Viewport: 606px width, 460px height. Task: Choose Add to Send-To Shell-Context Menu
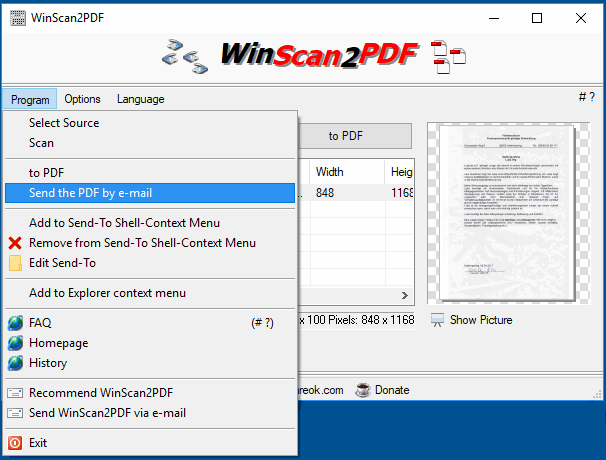point(150,223)
